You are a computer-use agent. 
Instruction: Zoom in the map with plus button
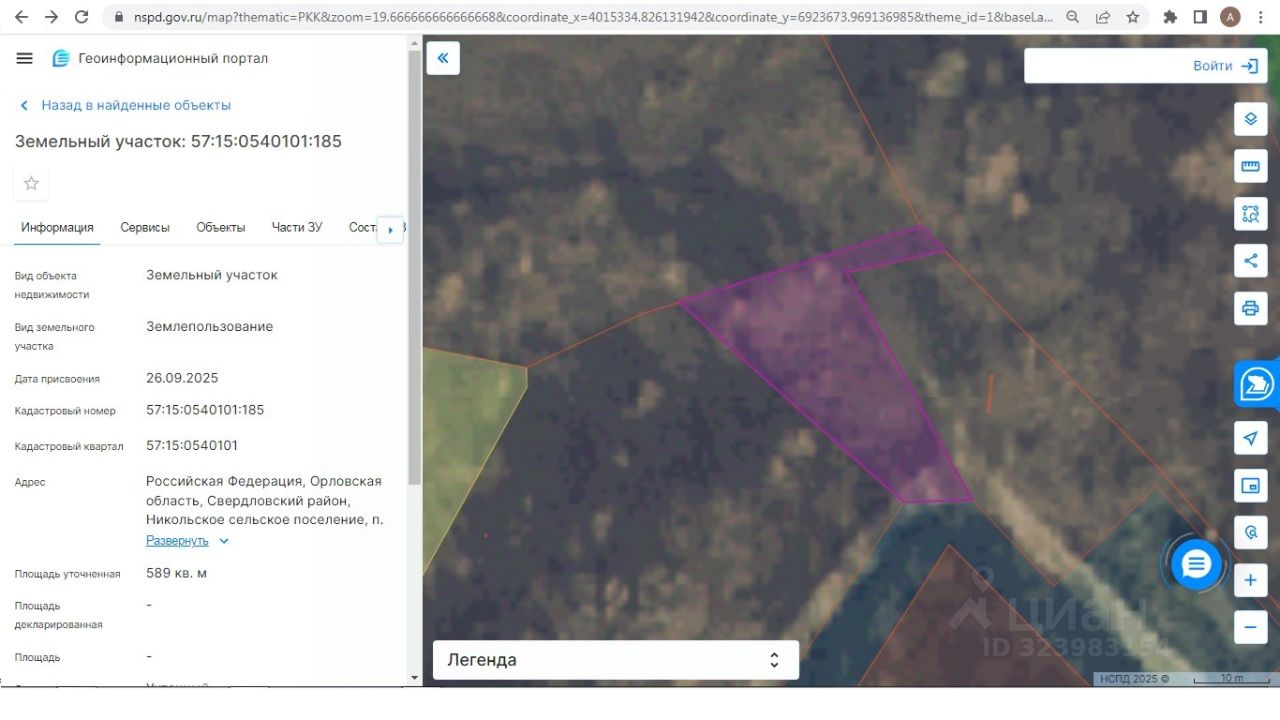tap(1250, 580)
